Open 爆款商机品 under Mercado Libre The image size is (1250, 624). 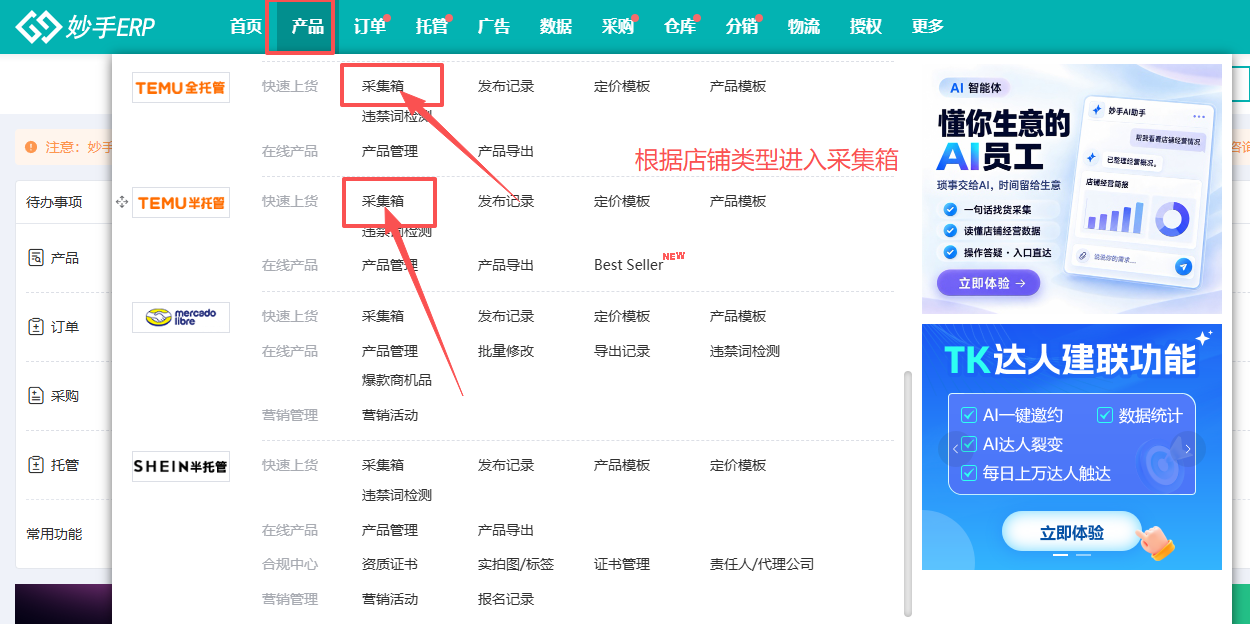[x=397, y=380]
